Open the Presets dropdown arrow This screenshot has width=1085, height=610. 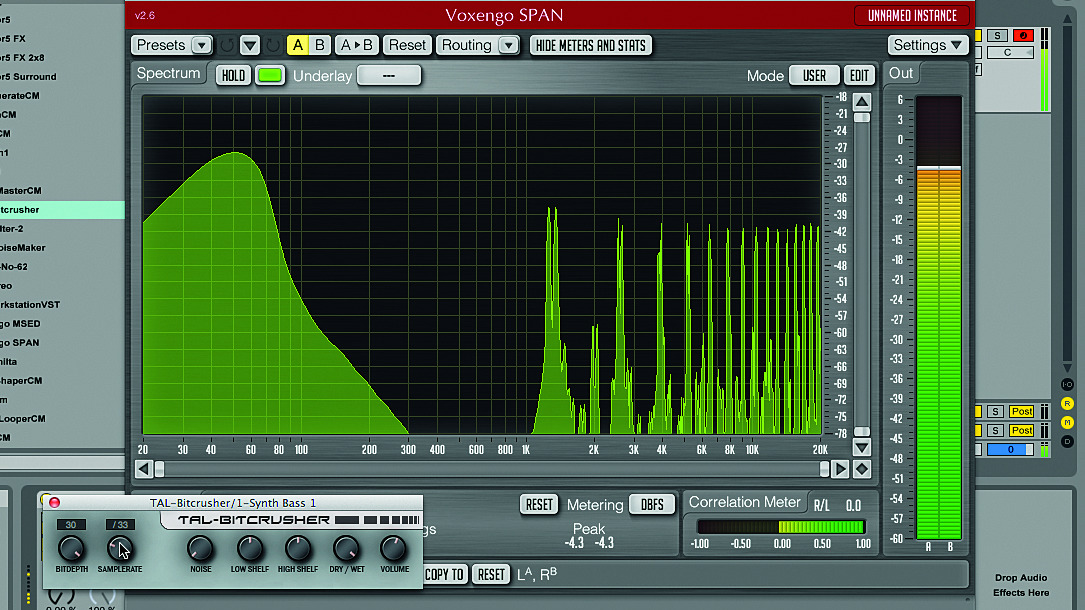coord(201,46)
